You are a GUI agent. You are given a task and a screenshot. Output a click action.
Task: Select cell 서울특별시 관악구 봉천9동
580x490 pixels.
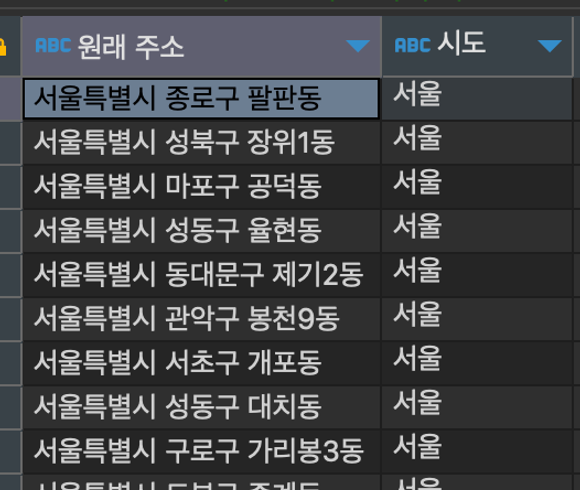click(x=202, y=319)
